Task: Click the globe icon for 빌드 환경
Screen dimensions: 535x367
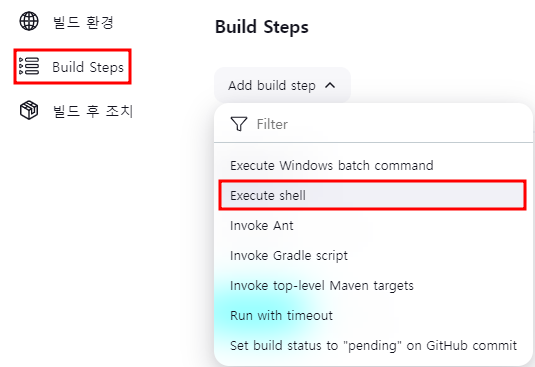Action: tap(29, 21)
